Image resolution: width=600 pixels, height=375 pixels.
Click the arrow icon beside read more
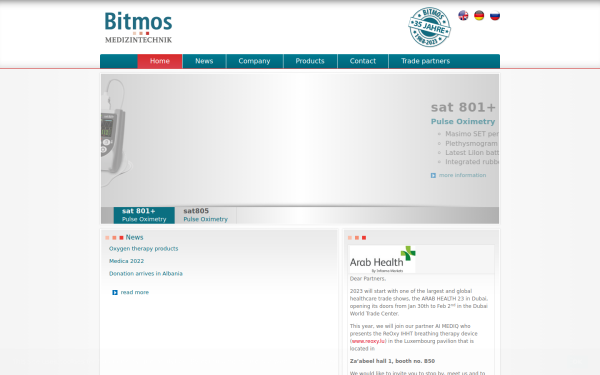point(115,292)
